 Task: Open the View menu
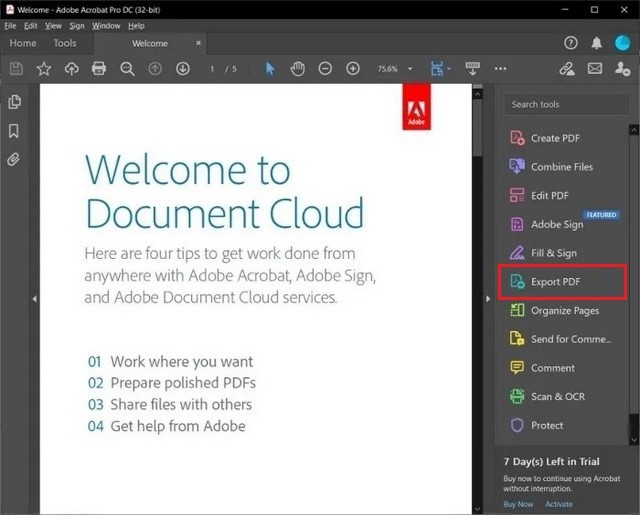coord(53,26)
